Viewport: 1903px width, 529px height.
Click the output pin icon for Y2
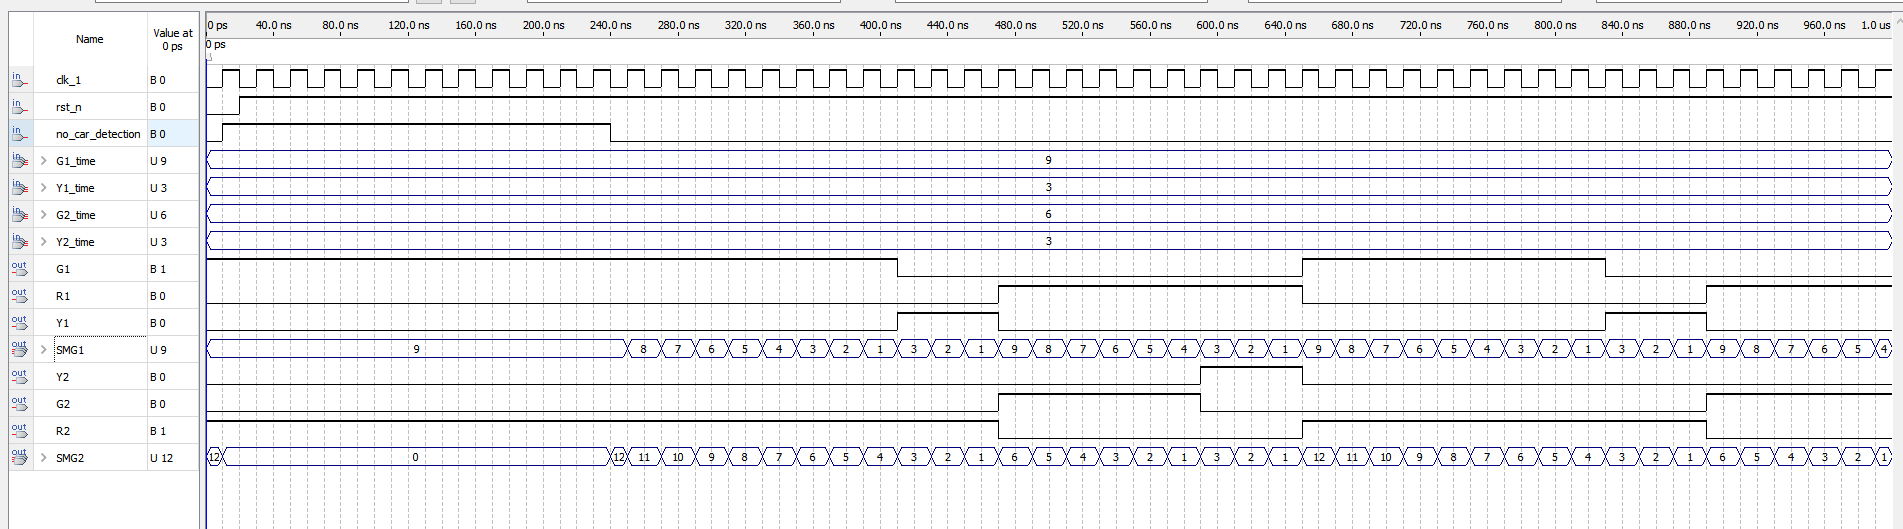(19, 376)
